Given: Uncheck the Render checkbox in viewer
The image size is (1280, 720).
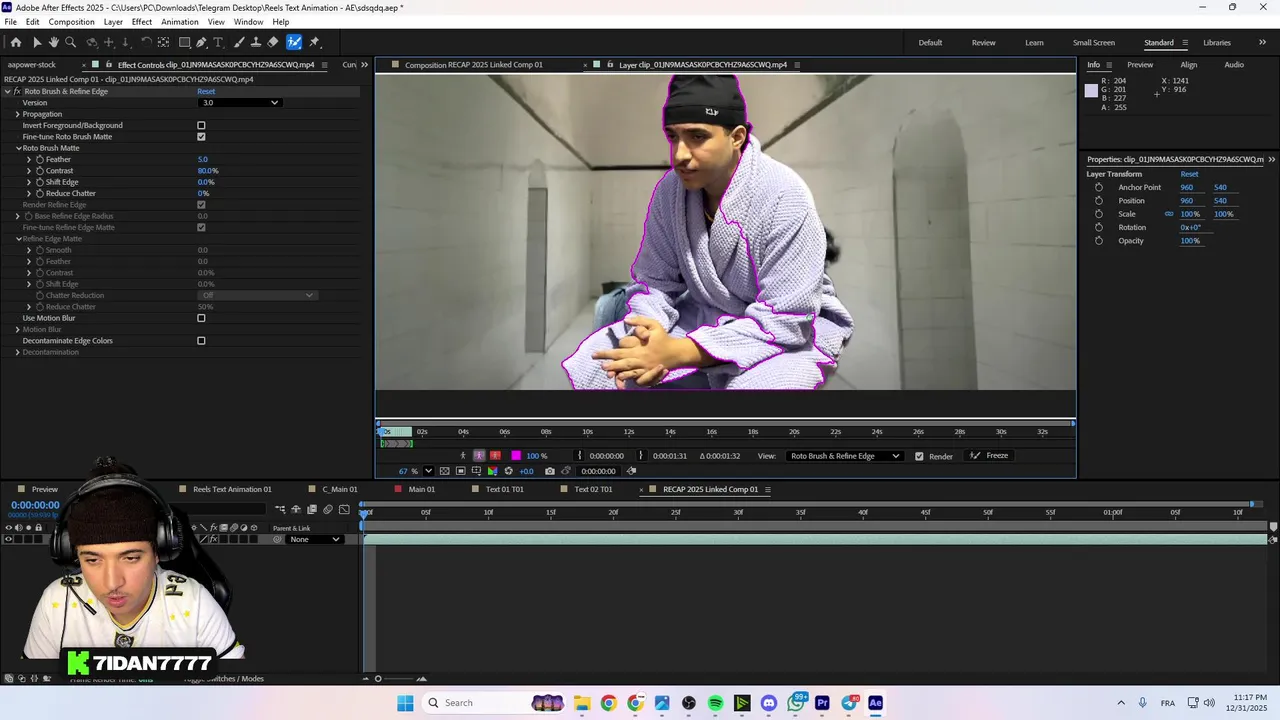Looking at the screenshot, I should (x=919, y=456).
